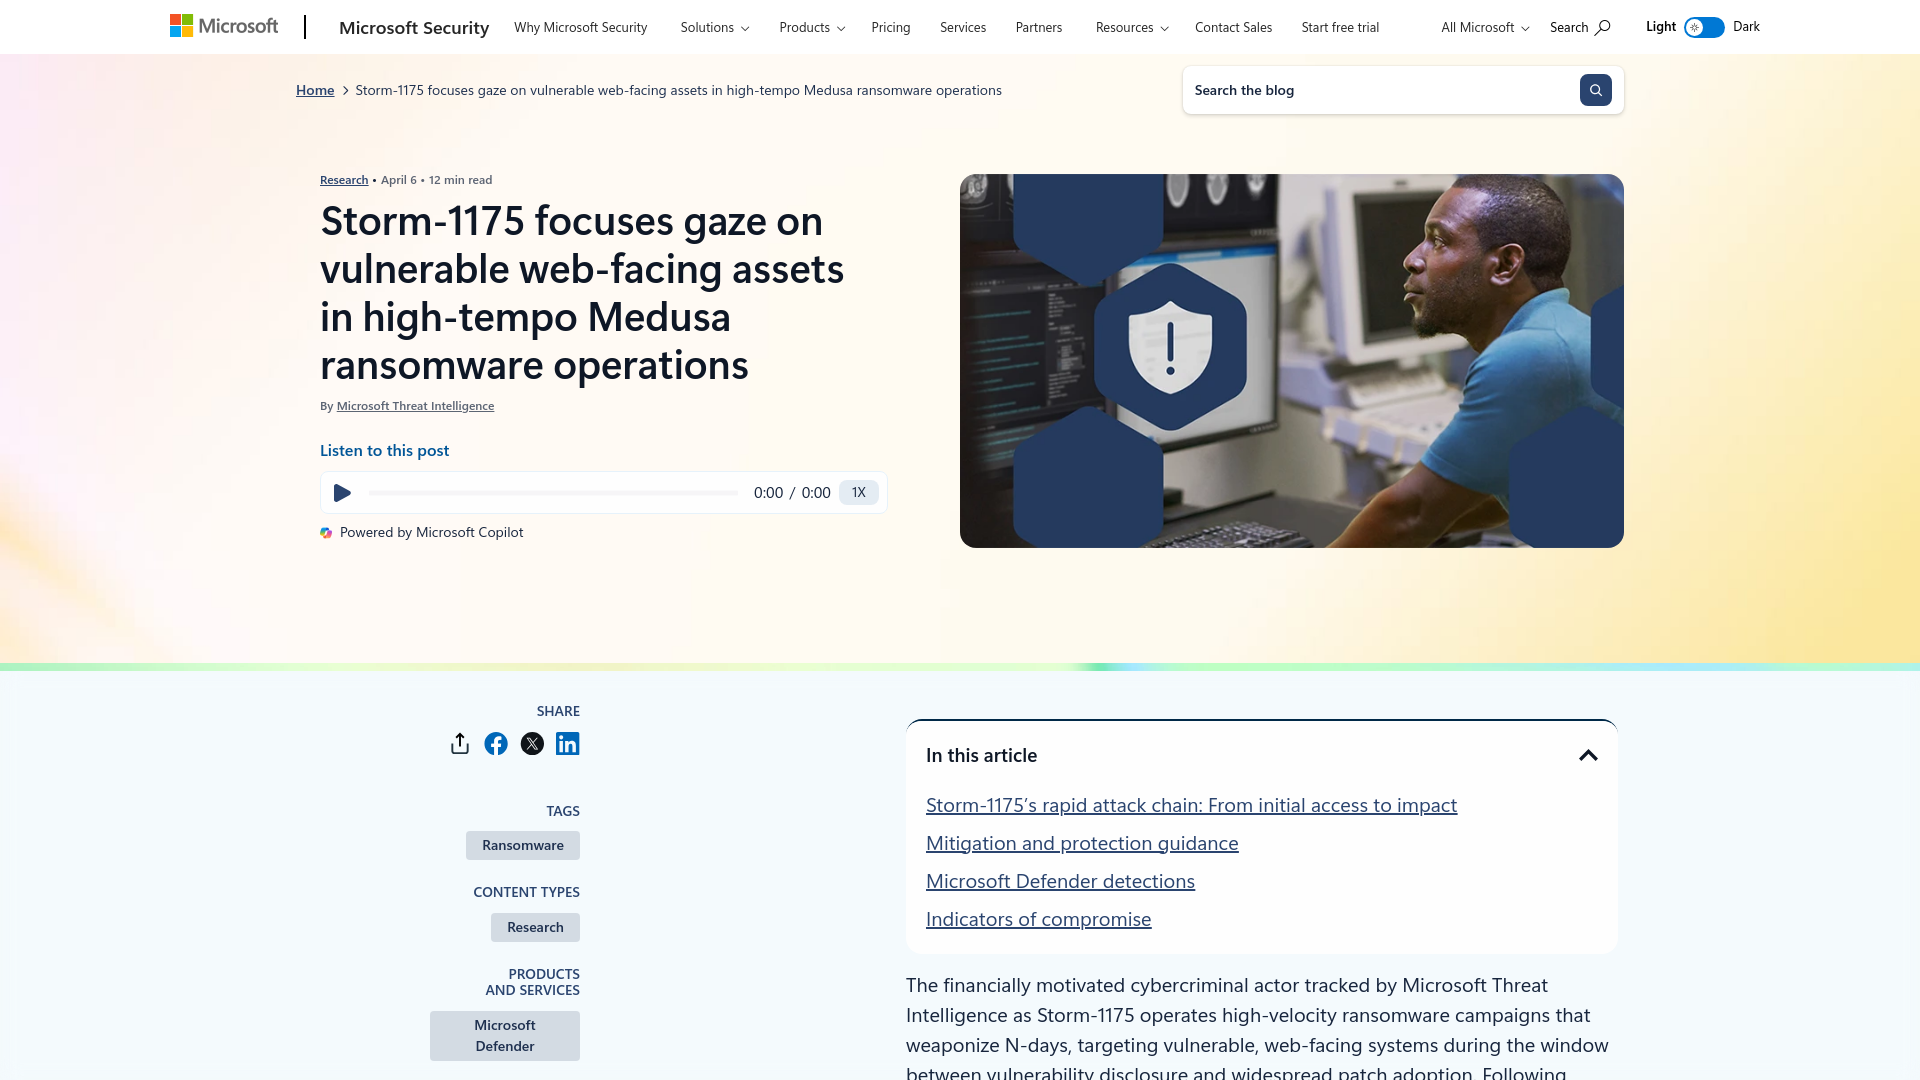Share the post on Facebook

[x=495, y=743]
